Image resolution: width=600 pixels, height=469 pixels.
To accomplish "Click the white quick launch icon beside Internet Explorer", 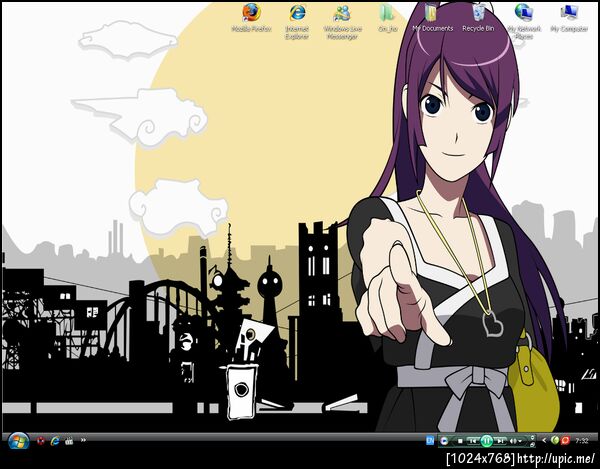I will 69,441.
